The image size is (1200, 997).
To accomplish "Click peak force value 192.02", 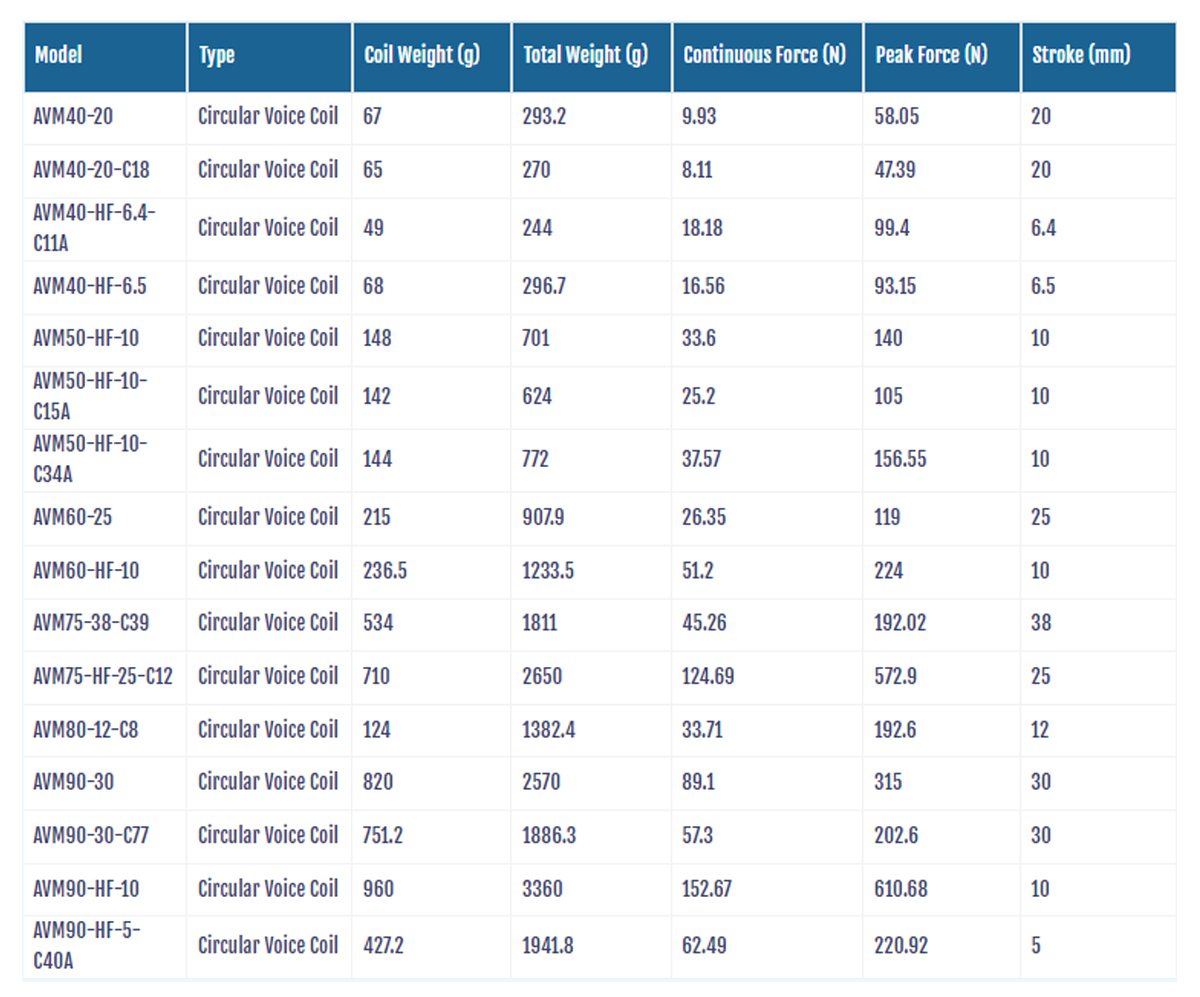I will (901, 624).
